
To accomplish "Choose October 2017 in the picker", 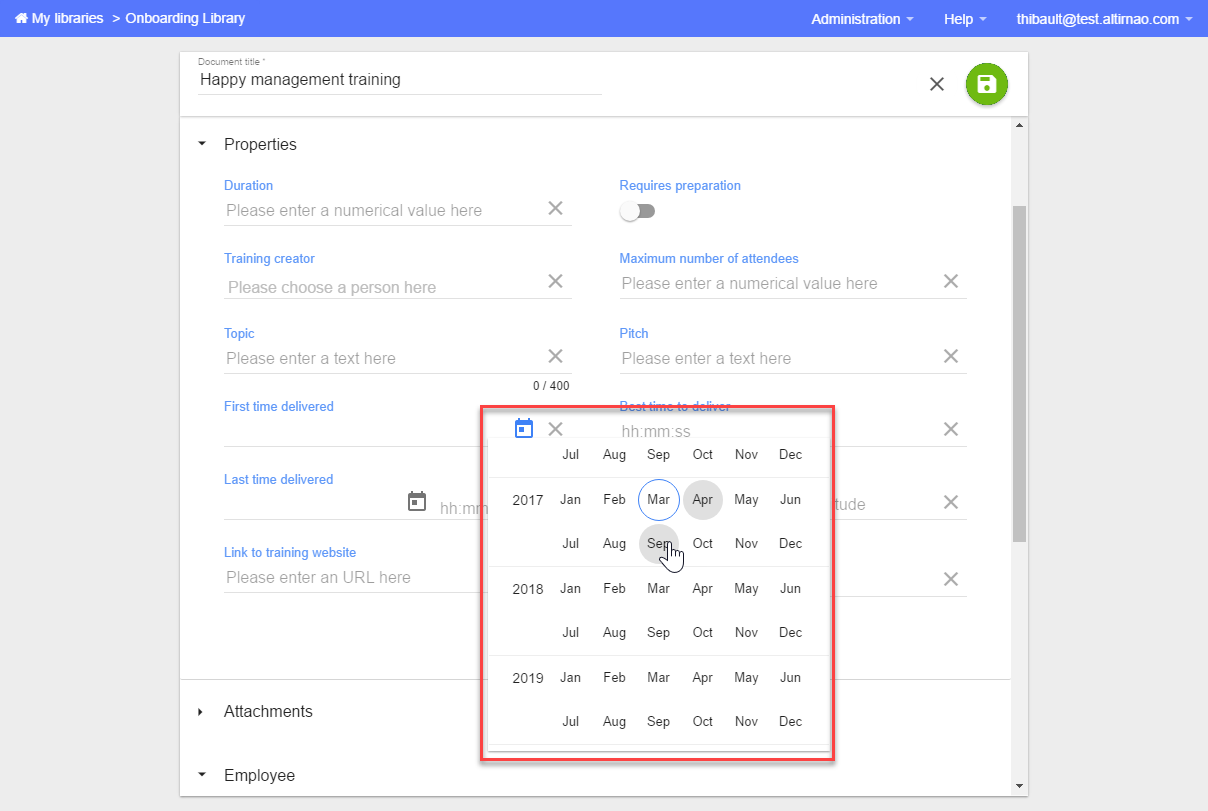I will coord(703,544).
